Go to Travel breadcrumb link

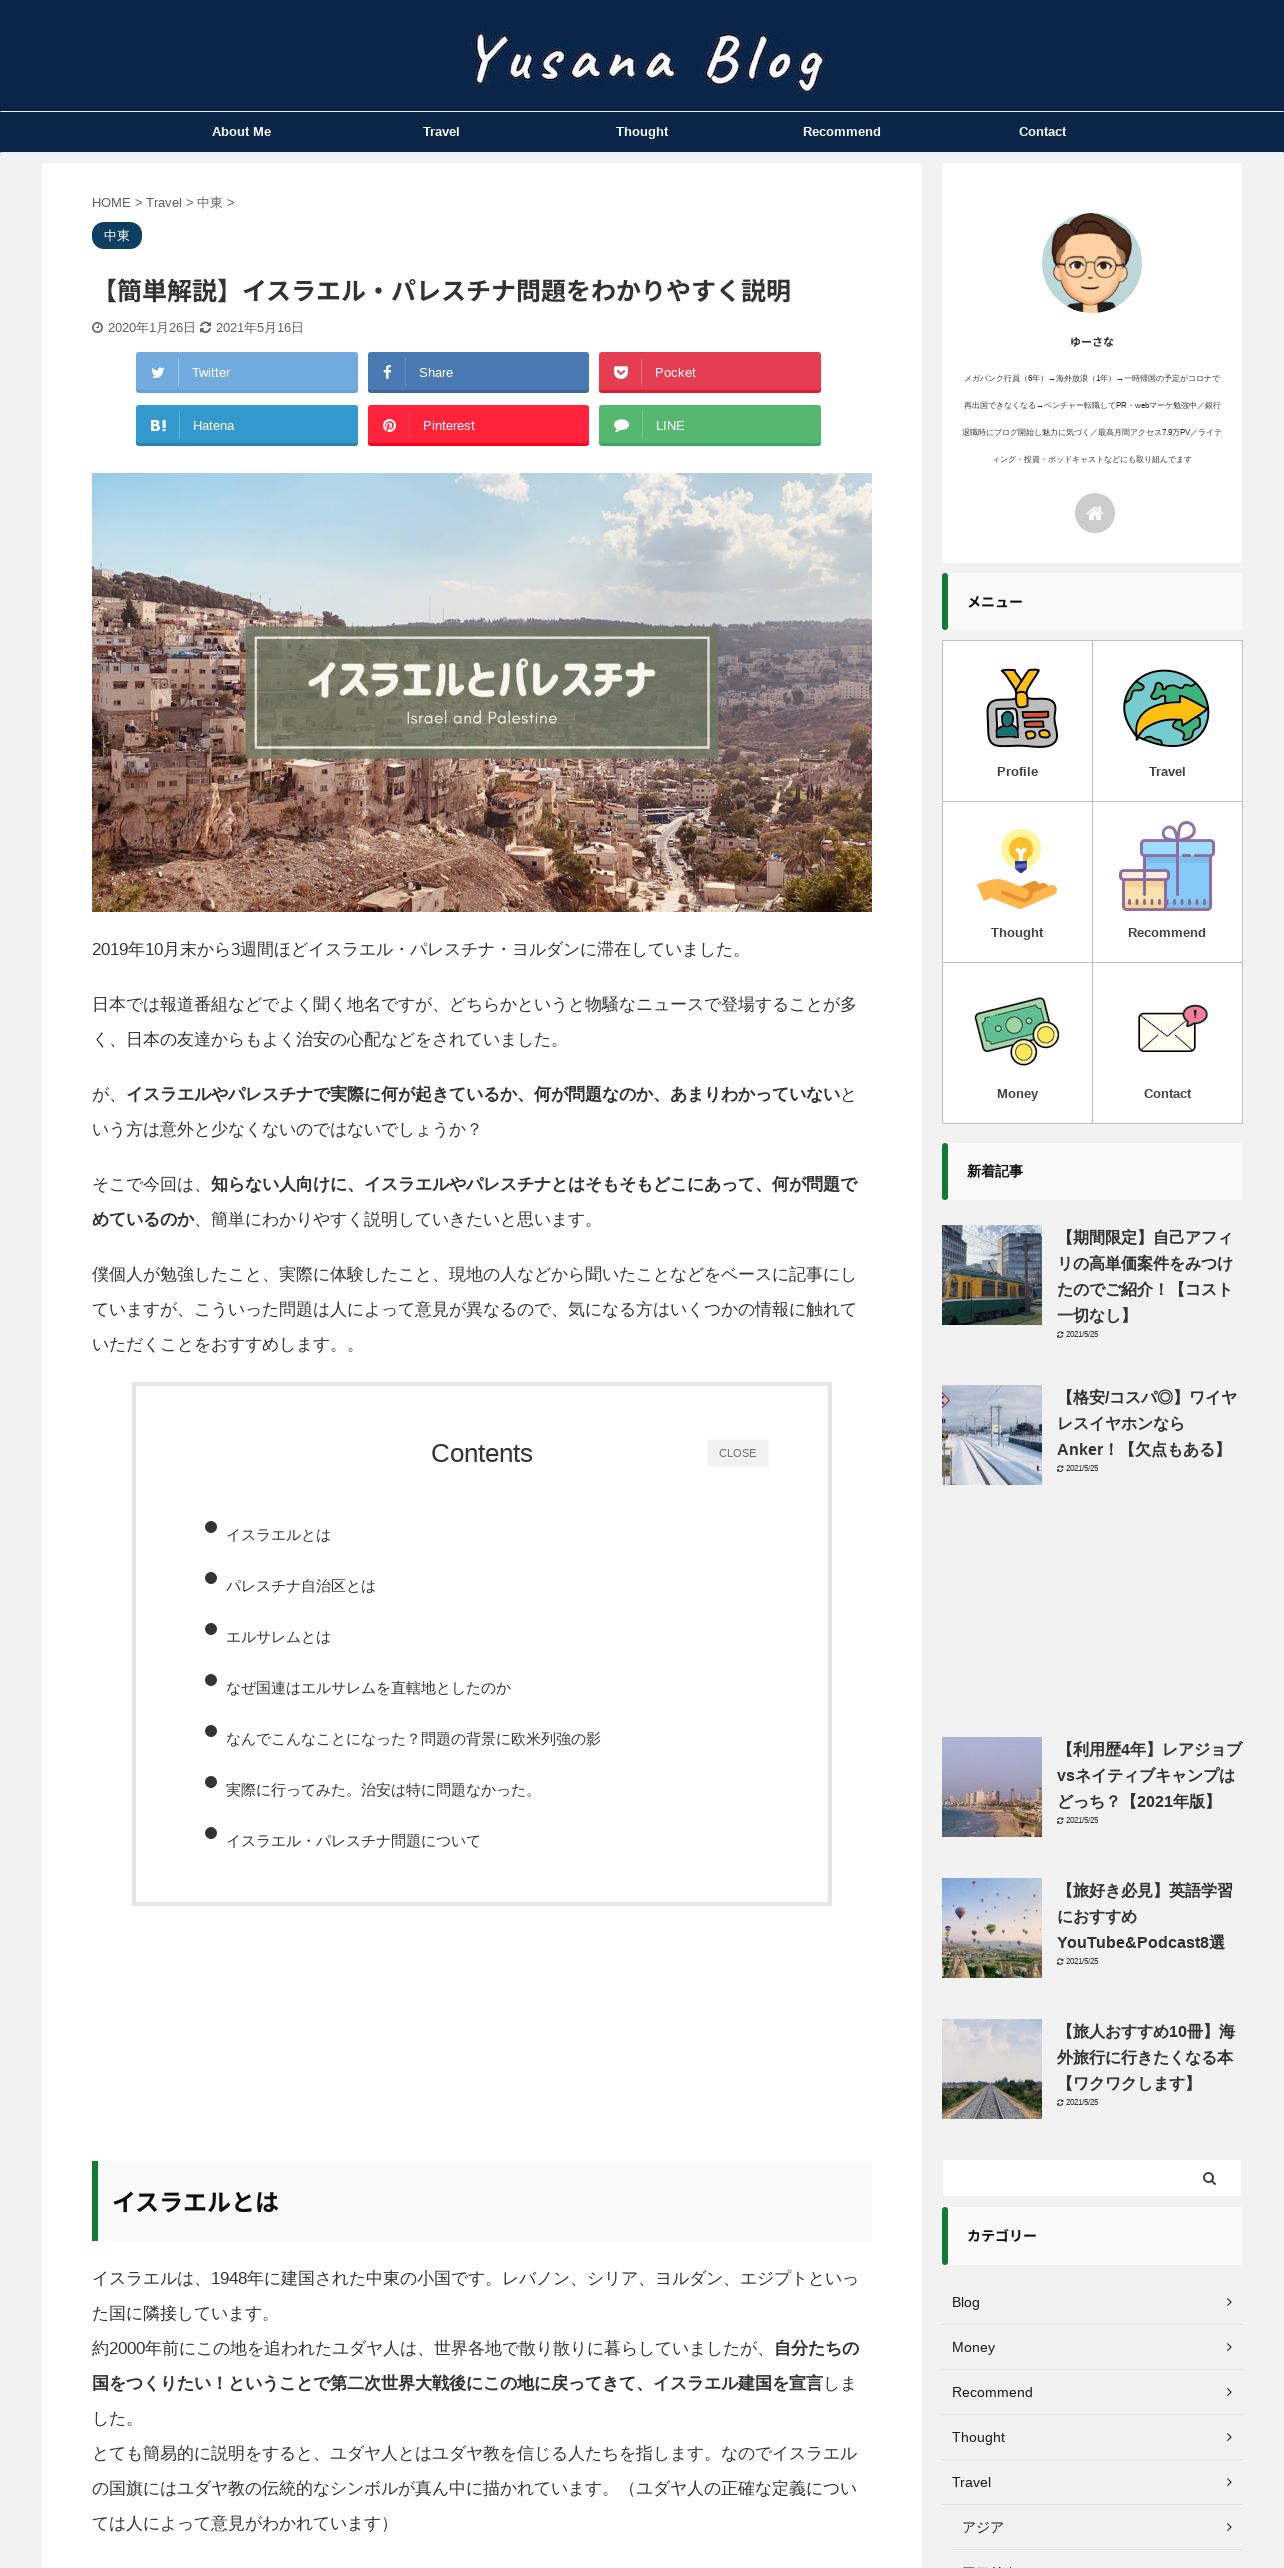(x=164, y=203)
